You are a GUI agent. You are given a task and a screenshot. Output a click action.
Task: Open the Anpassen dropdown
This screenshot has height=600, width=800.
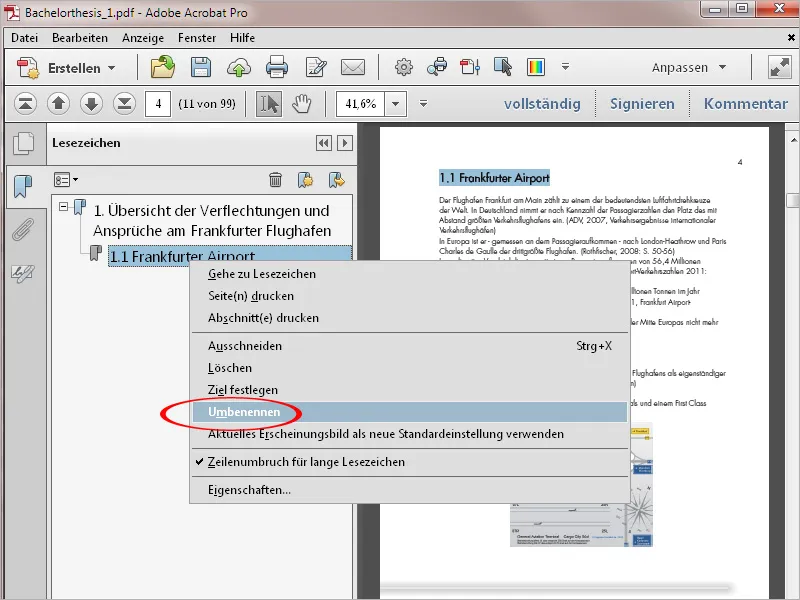click(700, 68)
